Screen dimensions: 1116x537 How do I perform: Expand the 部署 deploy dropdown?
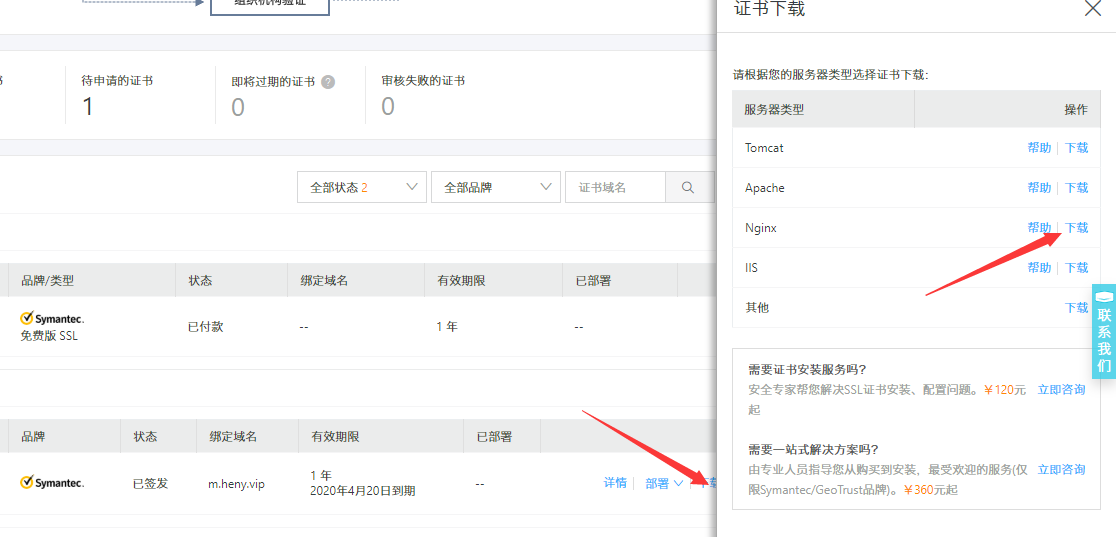664,483
